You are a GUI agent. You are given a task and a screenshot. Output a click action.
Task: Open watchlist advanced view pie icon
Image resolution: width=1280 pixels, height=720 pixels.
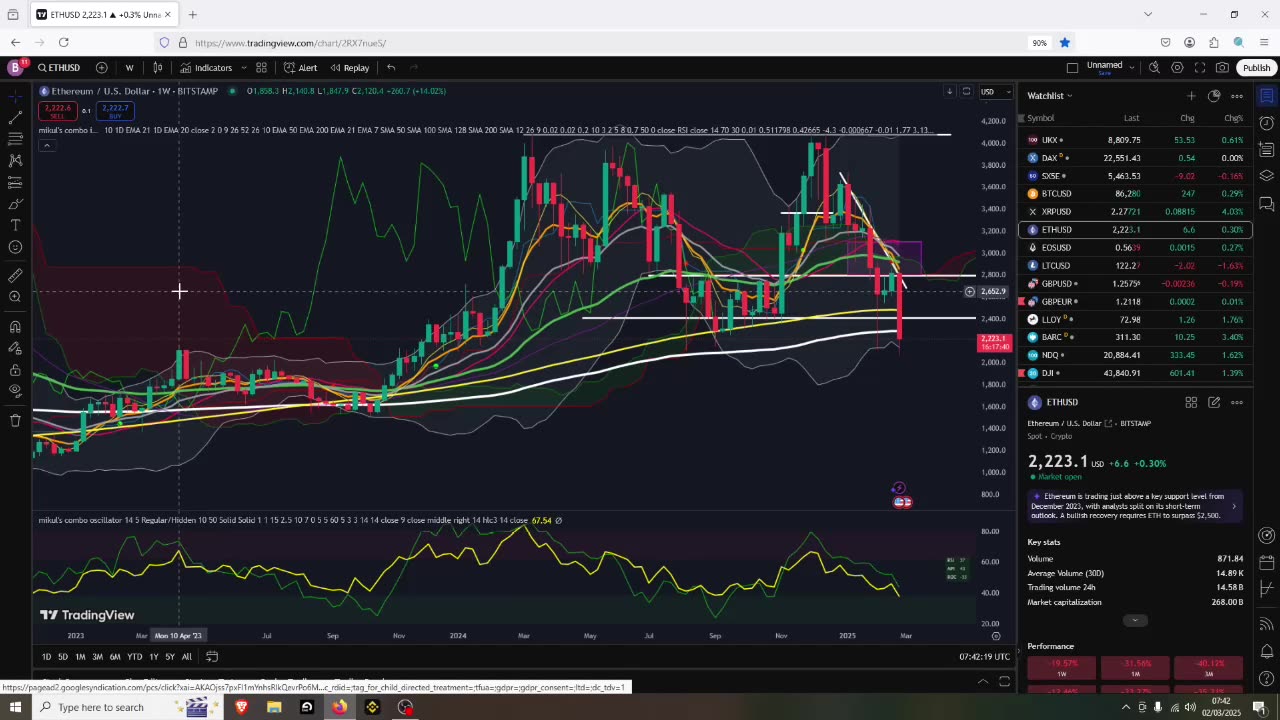pos(1214,96)
